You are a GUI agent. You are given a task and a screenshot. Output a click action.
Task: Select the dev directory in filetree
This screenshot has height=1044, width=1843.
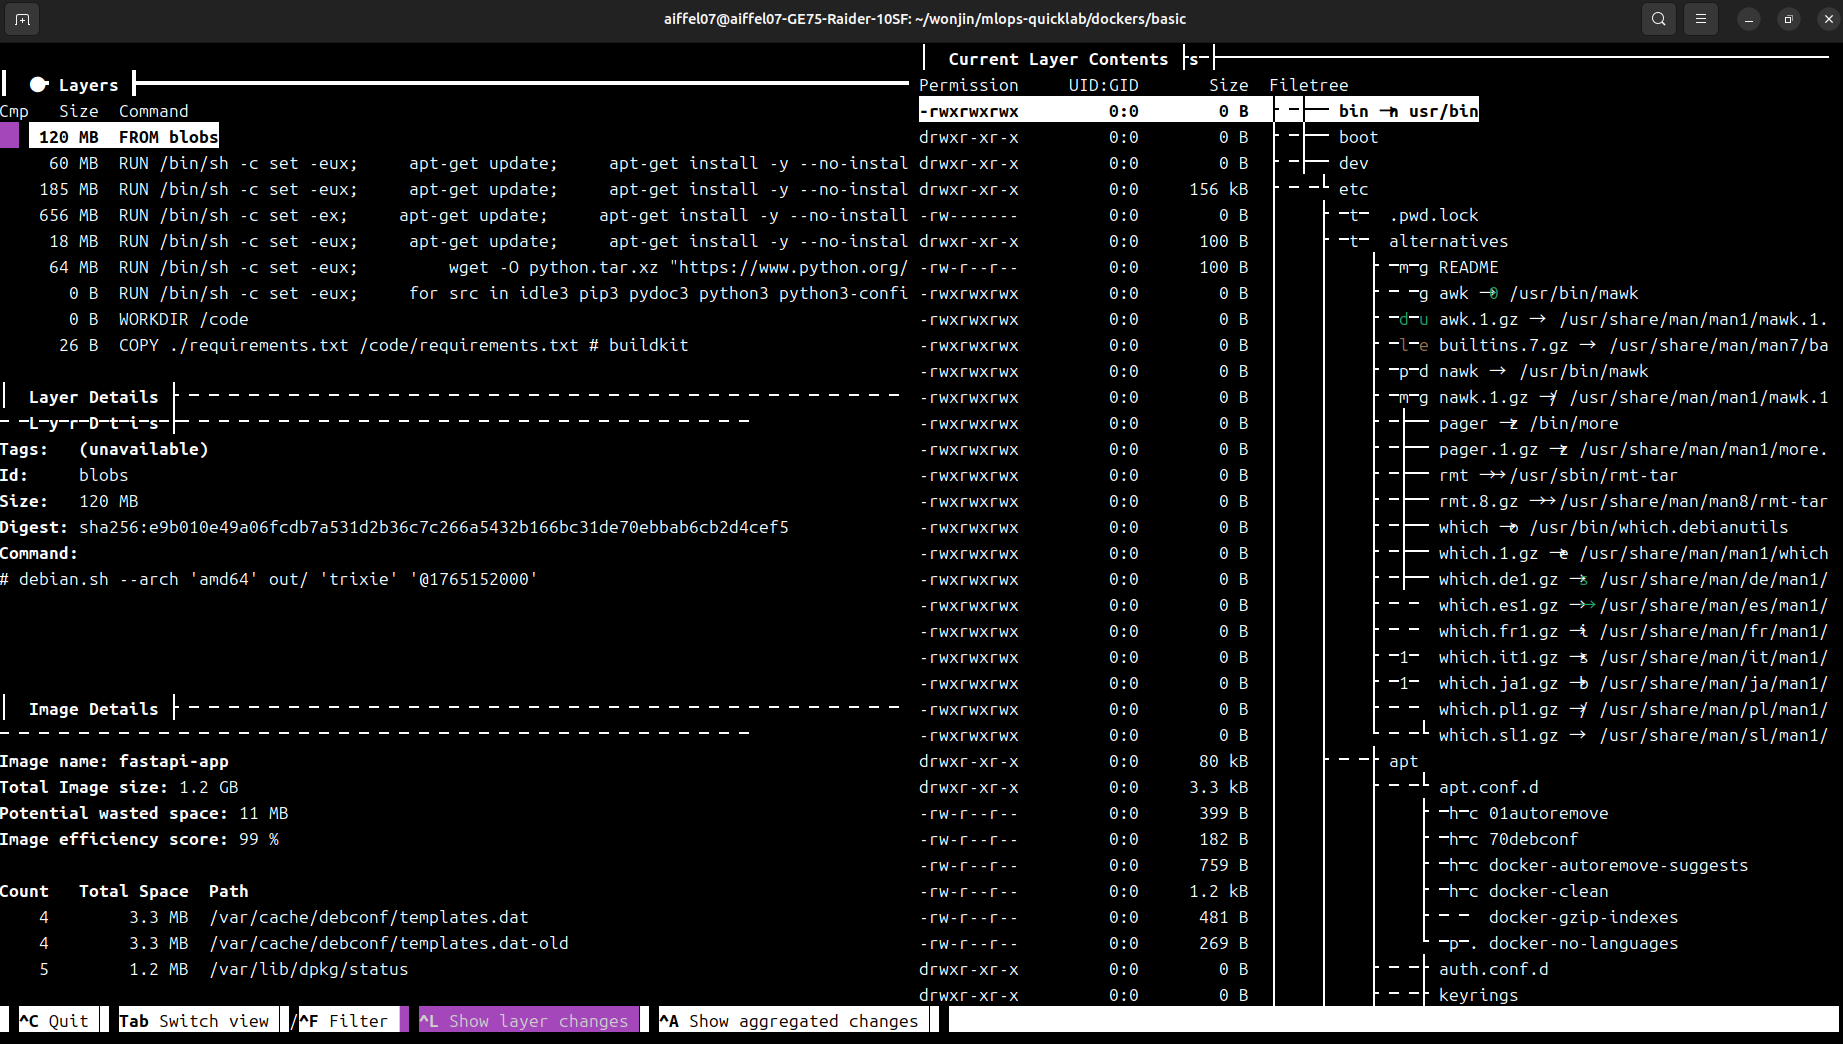(1353, 163)
